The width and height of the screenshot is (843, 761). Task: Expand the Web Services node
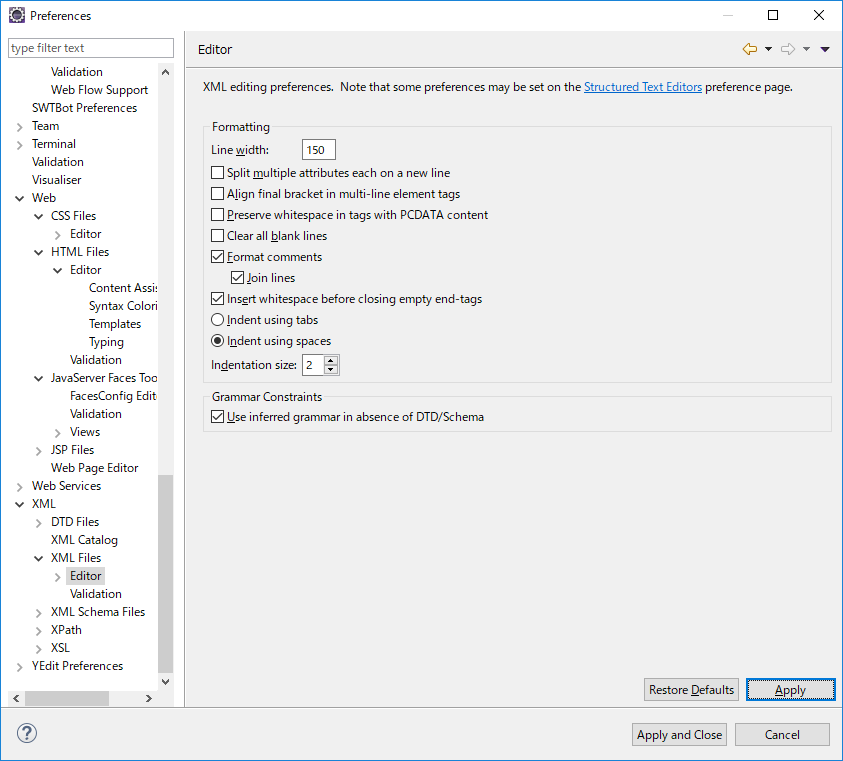click(x=20, y=487)
